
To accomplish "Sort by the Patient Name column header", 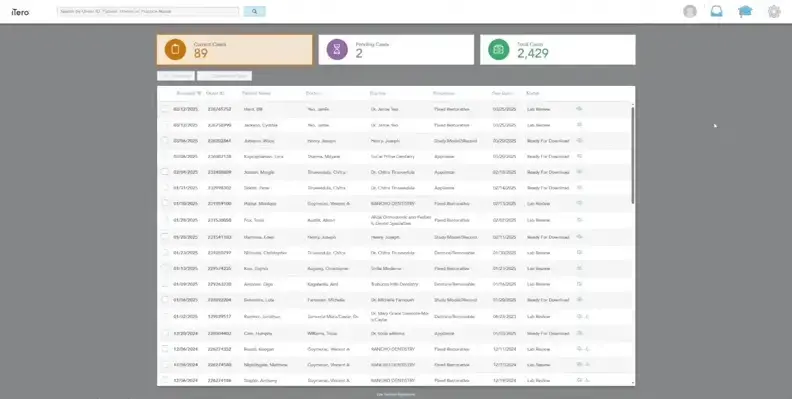I will (x=257, y=93).
